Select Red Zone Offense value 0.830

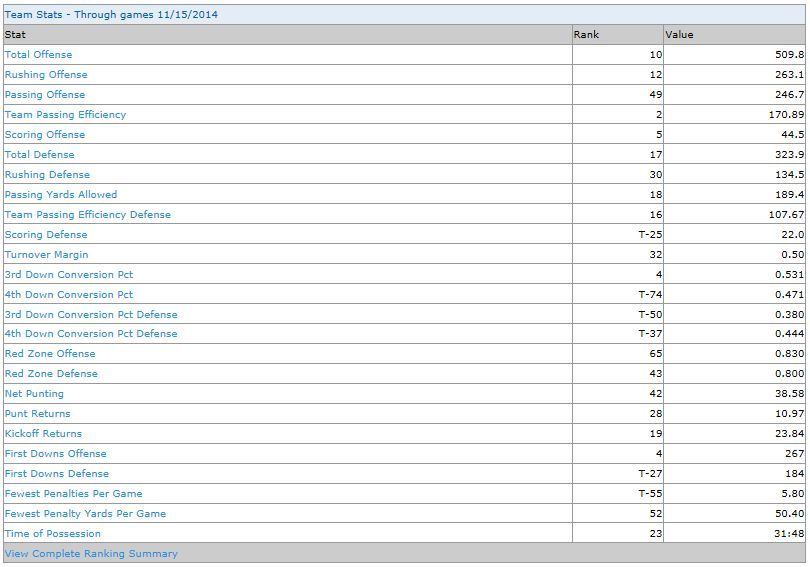pyautogui.click(x=789, y=354)
